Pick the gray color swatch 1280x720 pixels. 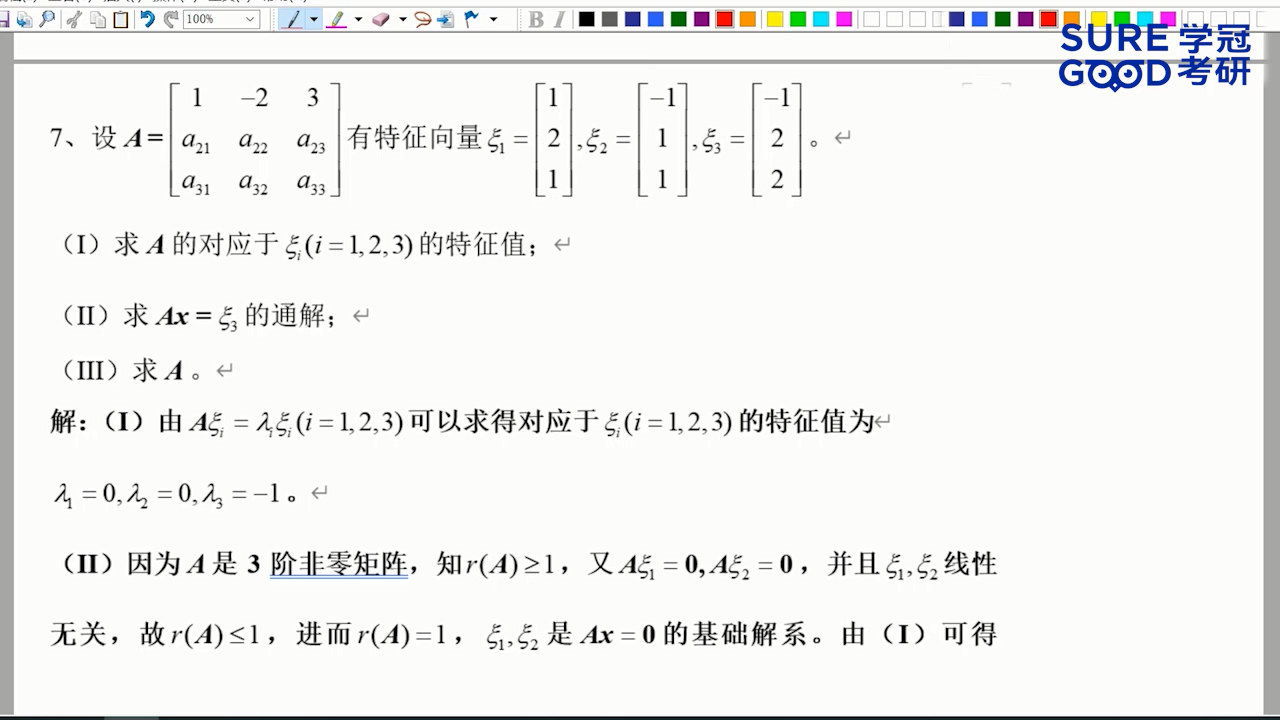coord(609,19)
